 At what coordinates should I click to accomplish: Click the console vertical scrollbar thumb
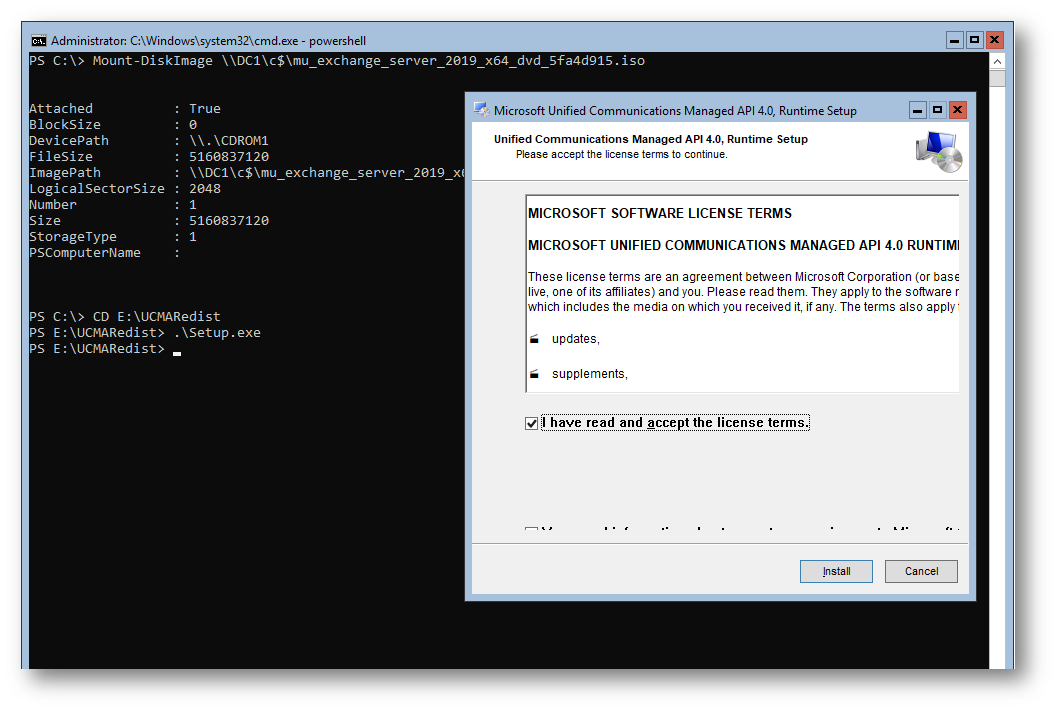997,78
